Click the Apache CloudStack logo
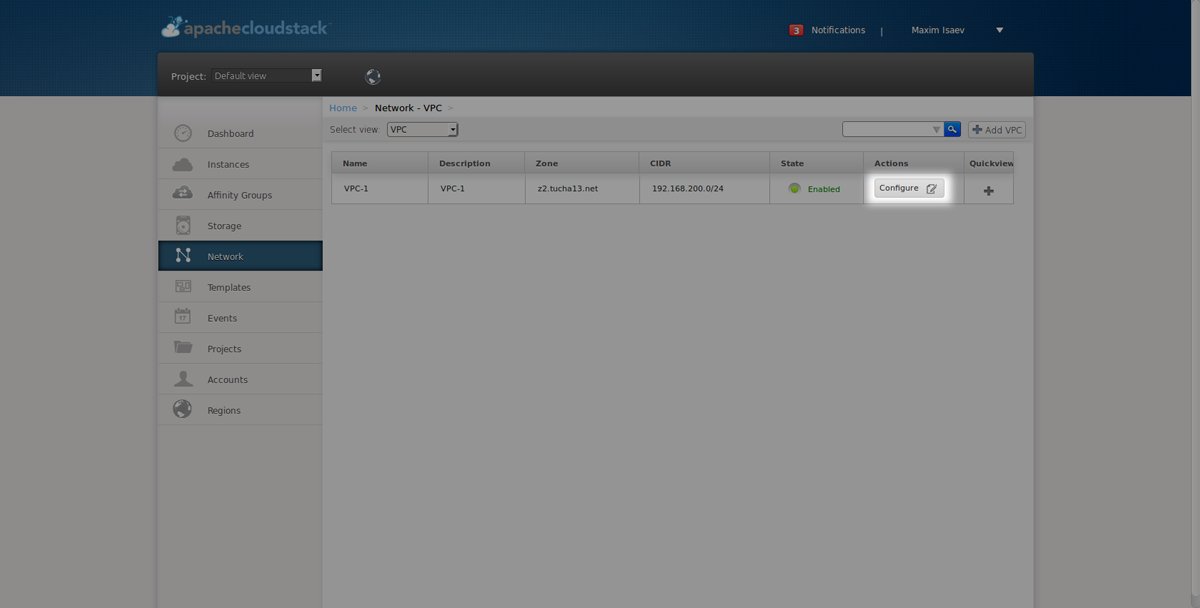The width and height of the screenshot is (1200, 608). [244, 28]
